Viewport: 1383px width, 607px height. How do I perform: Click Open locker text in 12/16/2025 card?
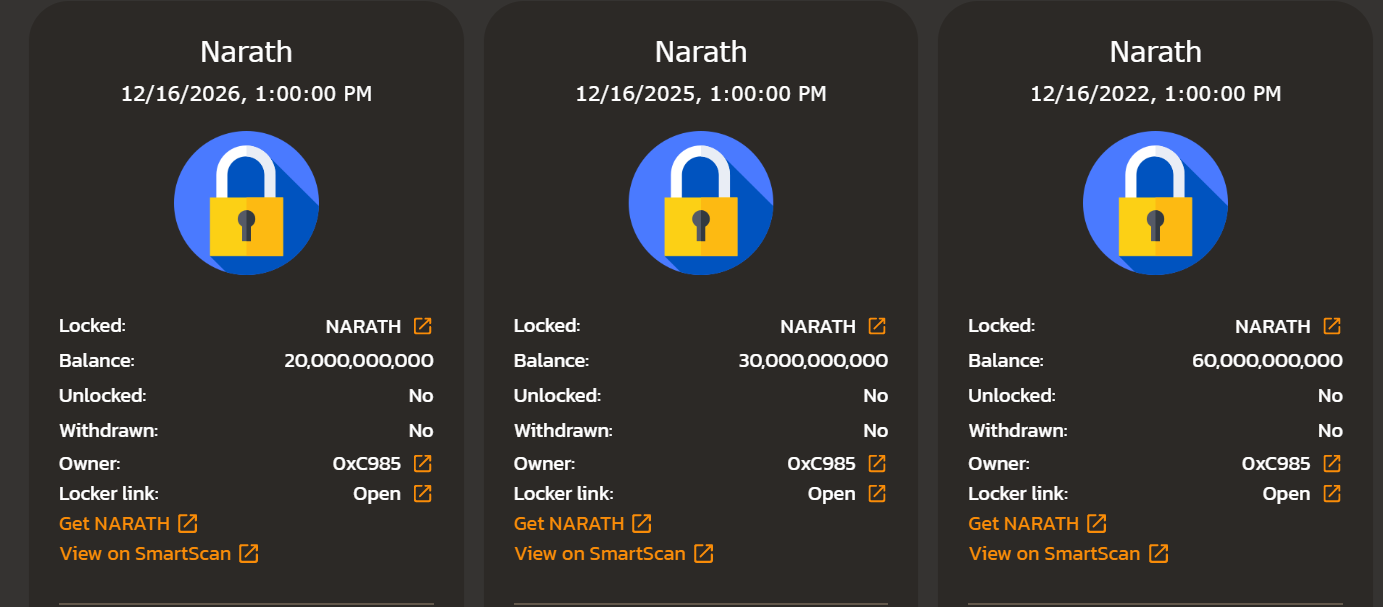832,494
